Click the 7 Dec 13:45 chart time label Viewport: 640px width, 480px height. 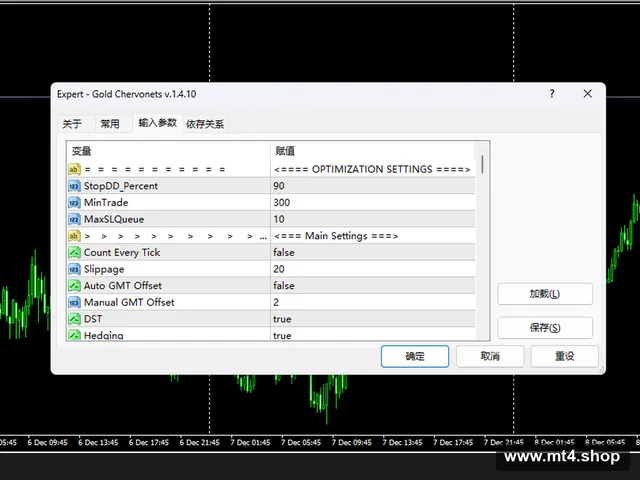[402, 442]
